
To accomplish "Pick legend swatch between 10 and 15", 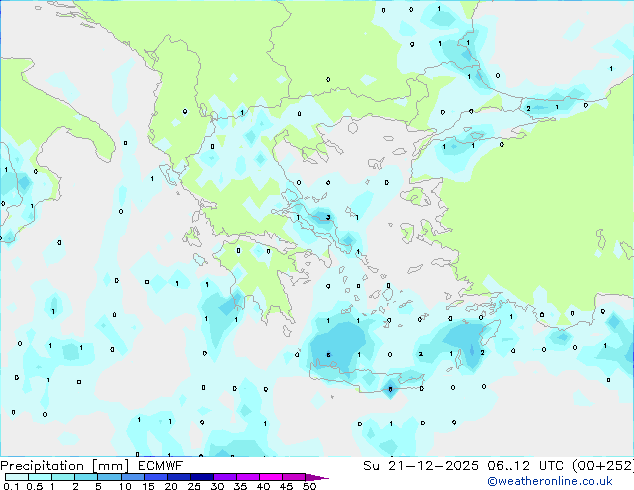I will coord(133,477).
